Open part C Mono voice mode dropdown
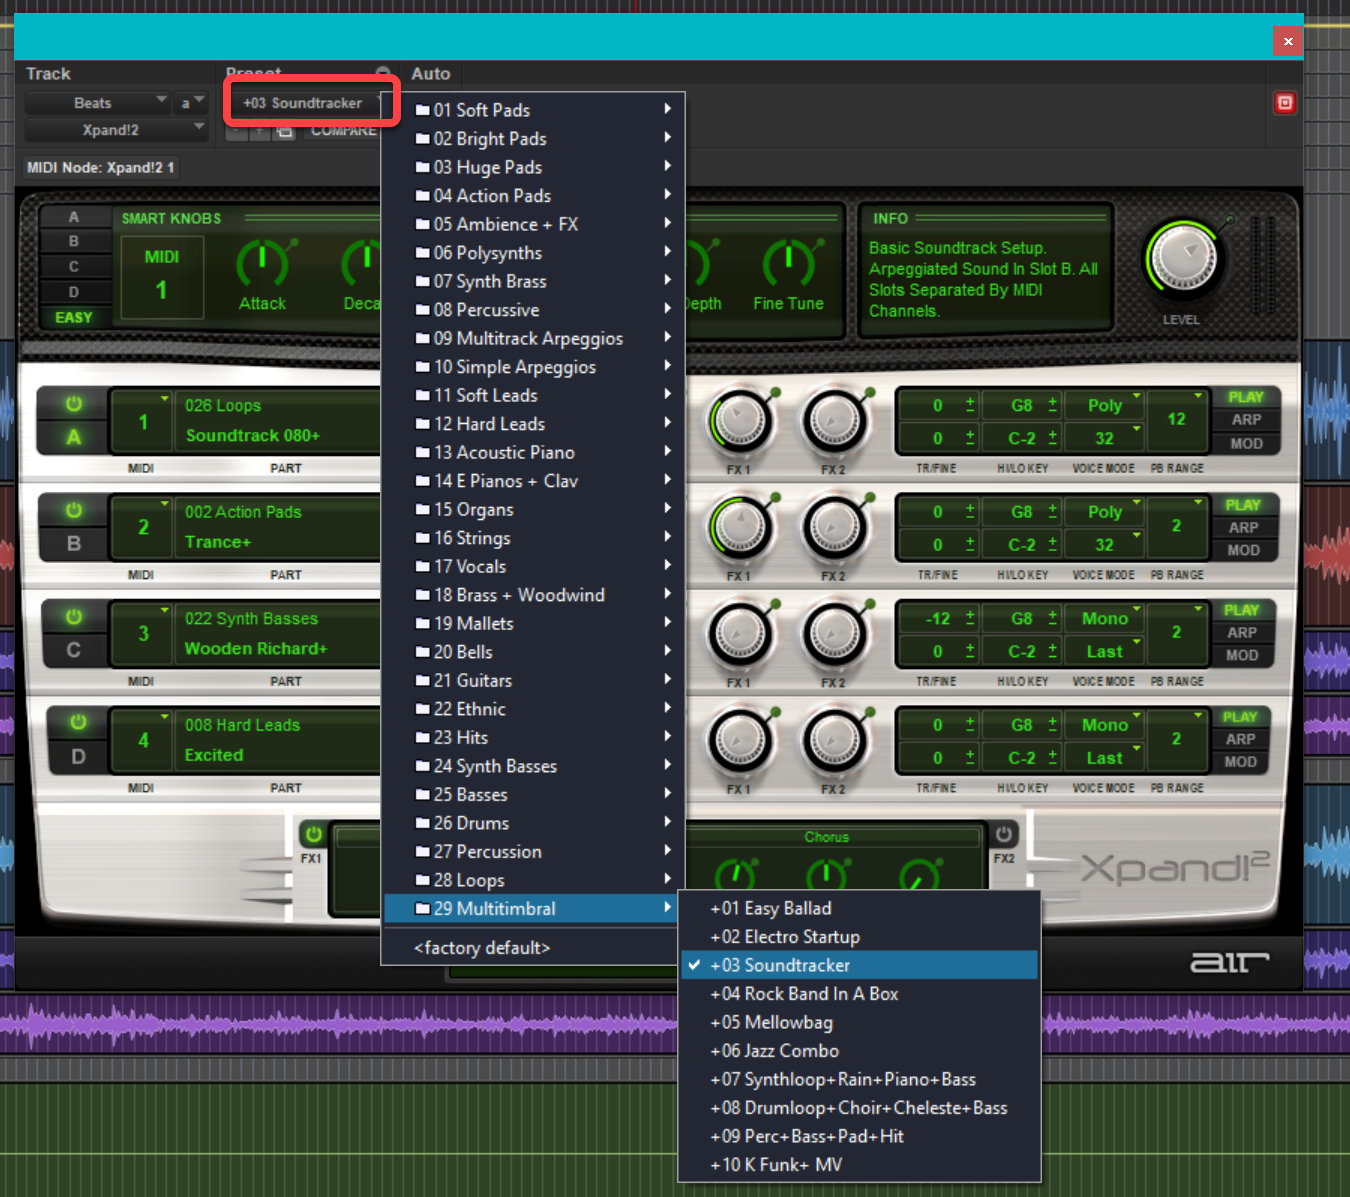This screenshot has height=1197, width=1350. pos(1106,619)
